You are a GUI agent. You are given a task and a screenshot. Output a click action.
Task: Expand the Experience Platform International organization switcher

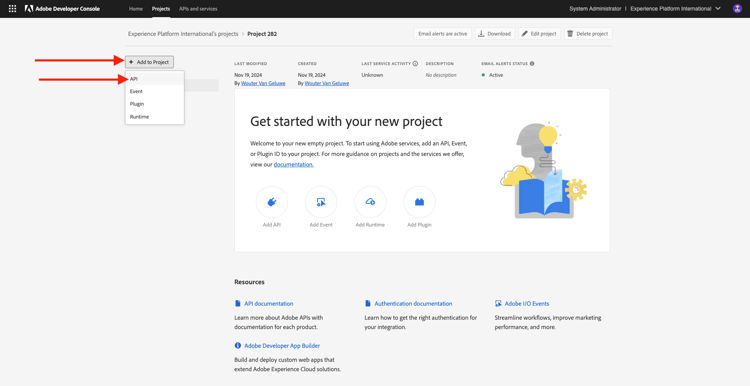tap(675, 9)
